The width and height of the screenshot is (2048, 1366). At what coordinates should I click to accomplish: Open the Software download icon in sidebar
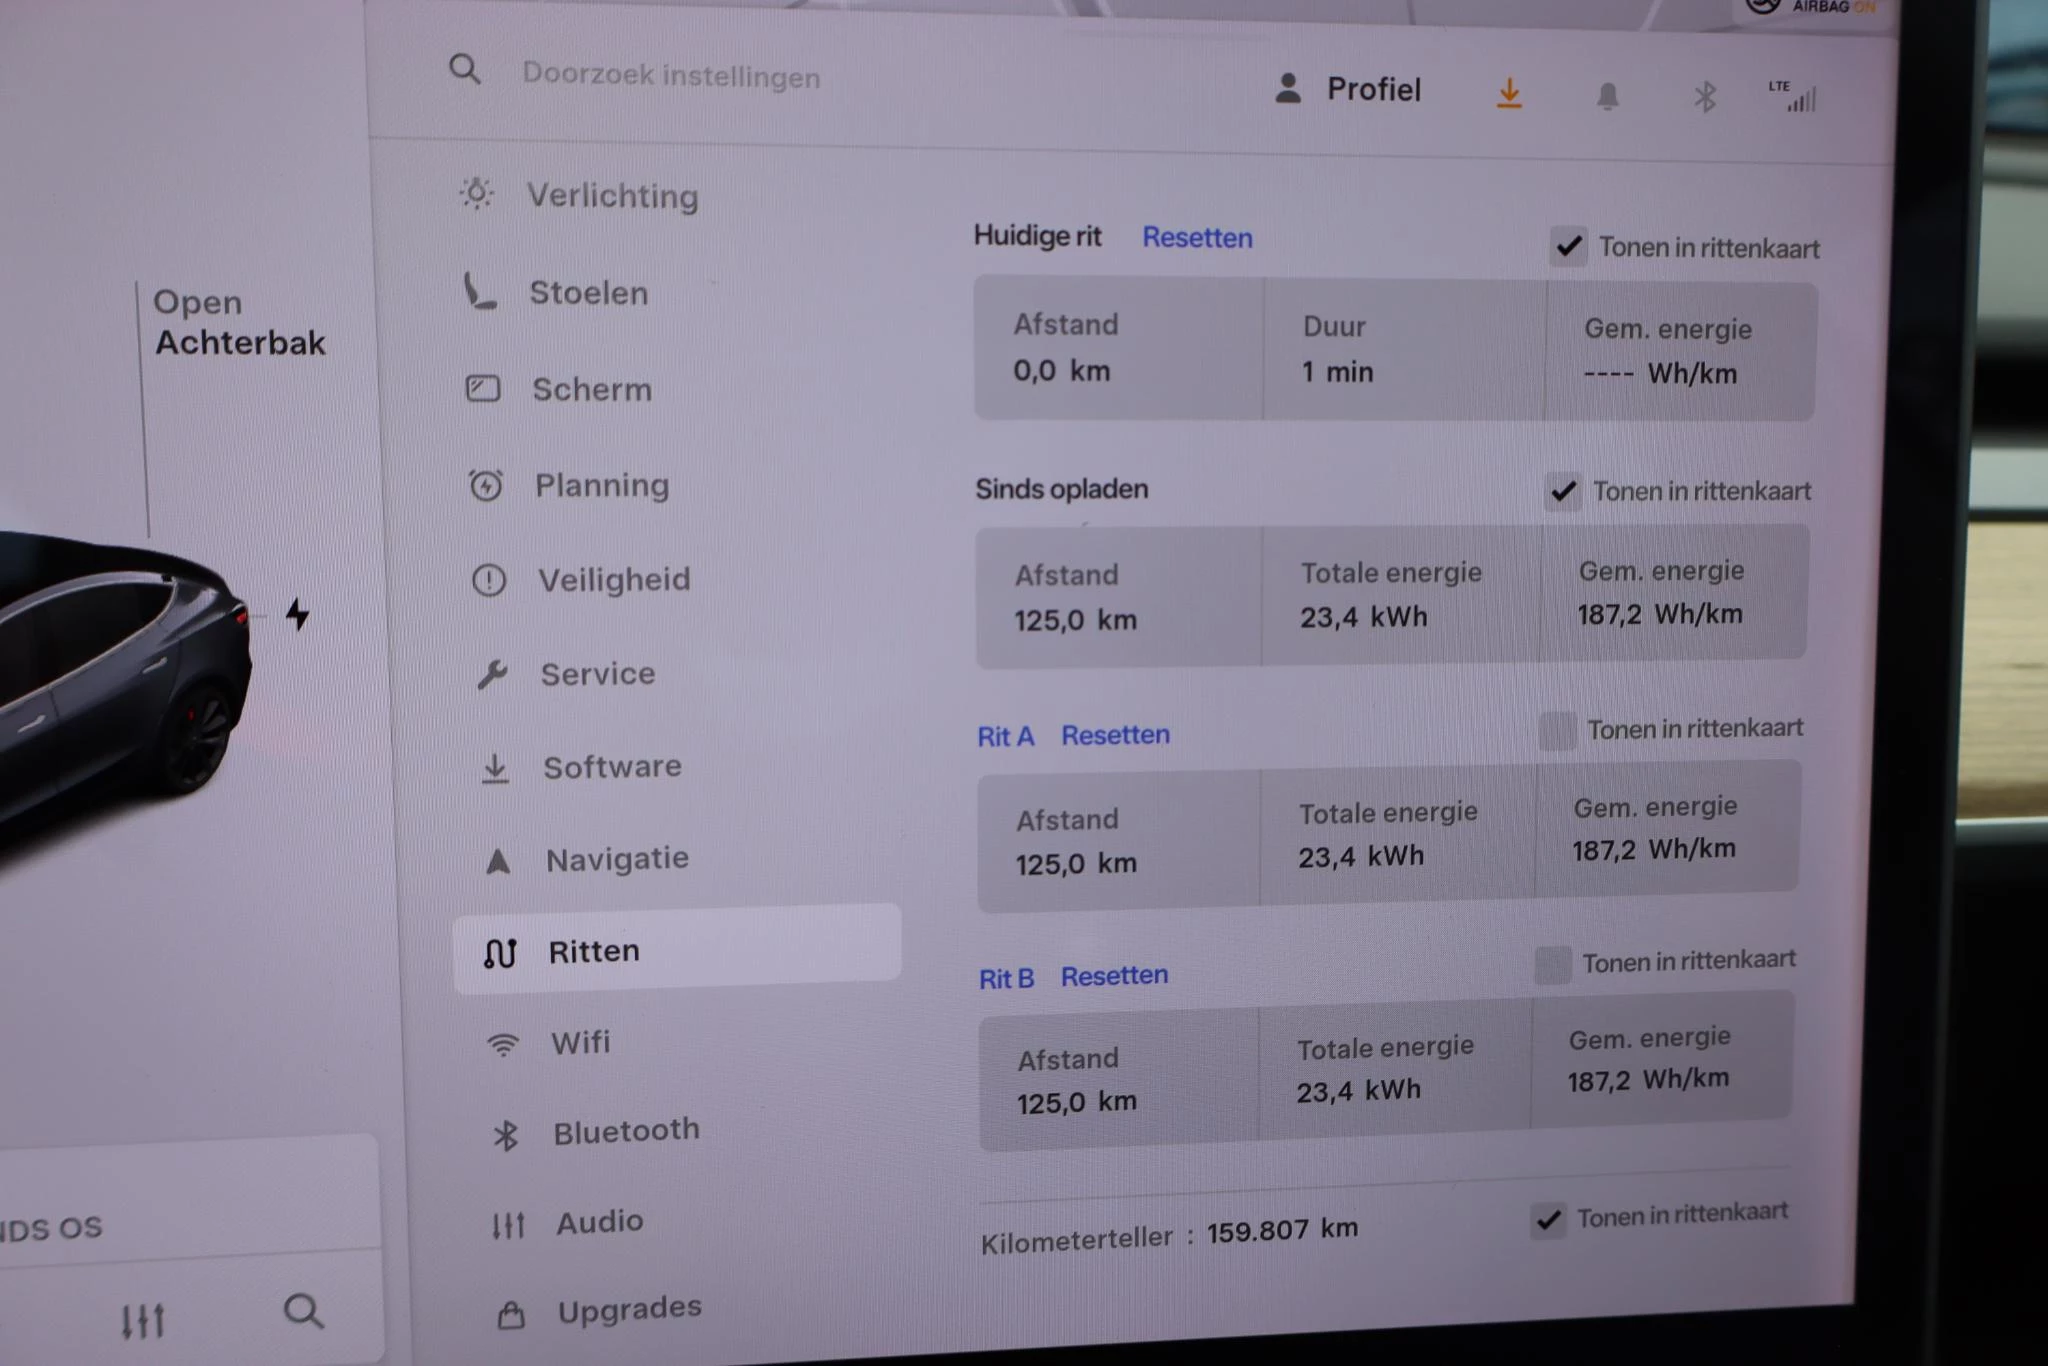(495, 765)
